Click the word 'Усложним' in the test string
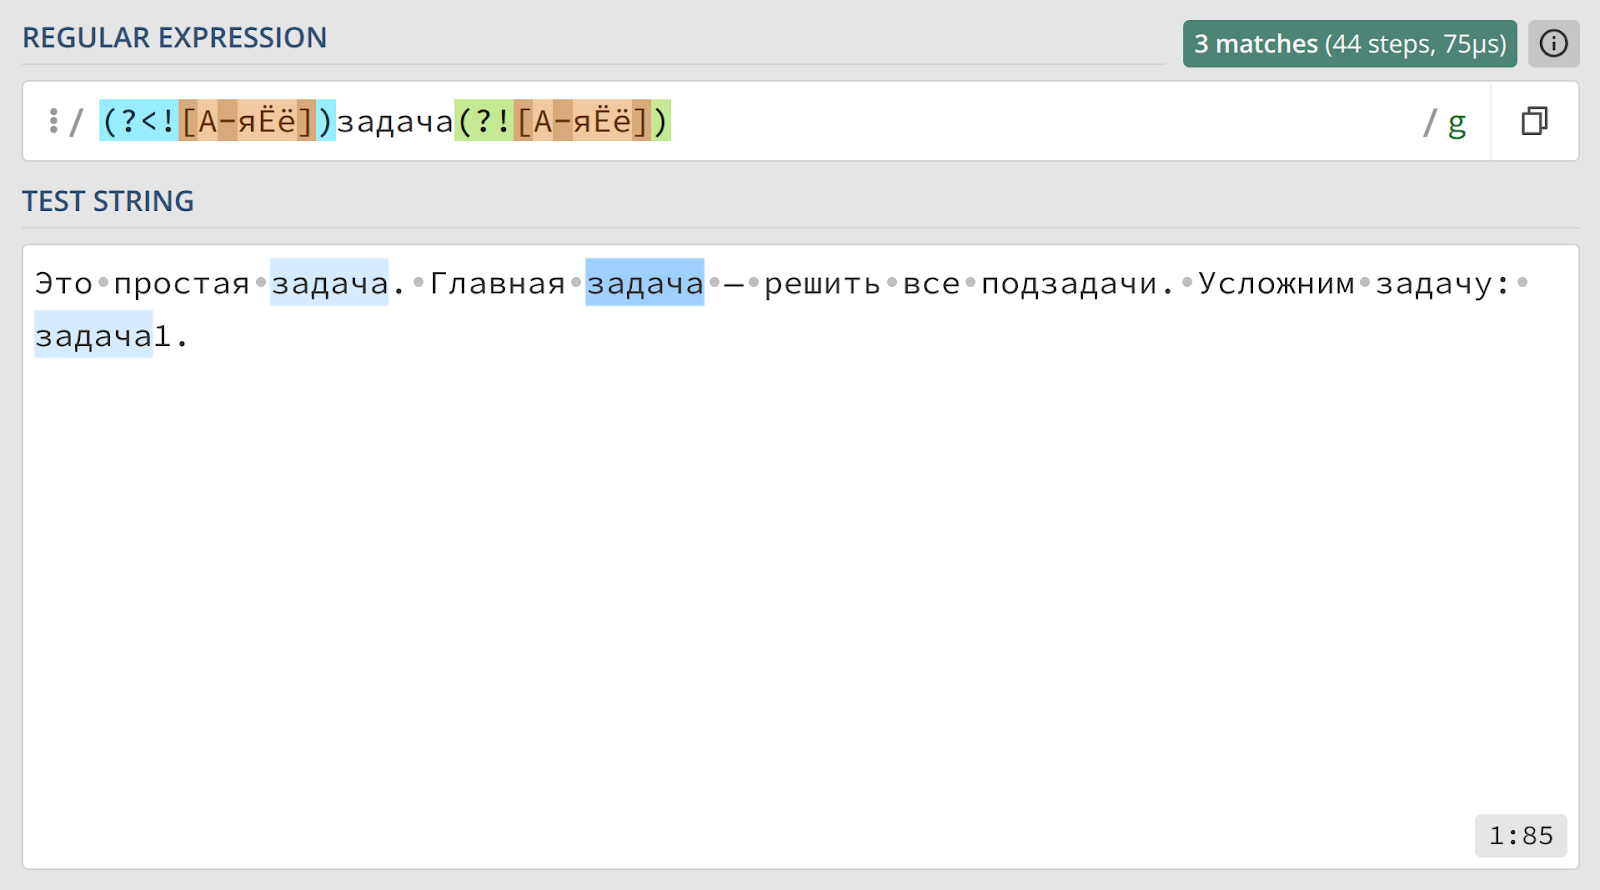Image resolution: width=1600 pixels, height=890 pixels. 1276,283
